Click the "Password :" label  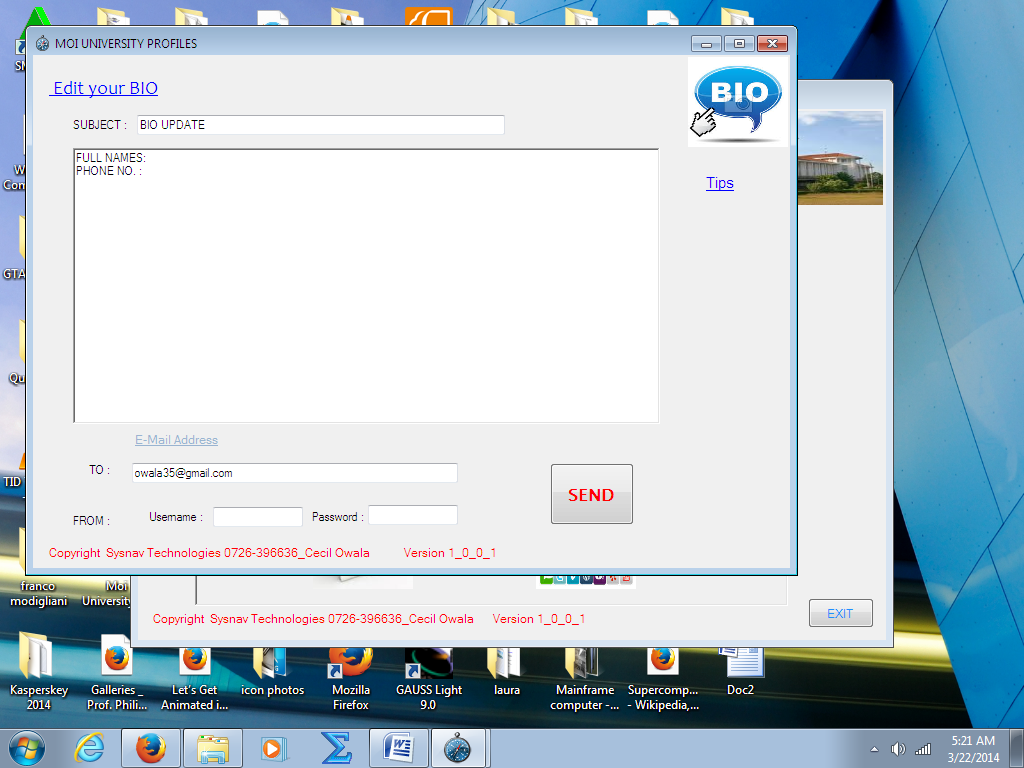[338, 517]
